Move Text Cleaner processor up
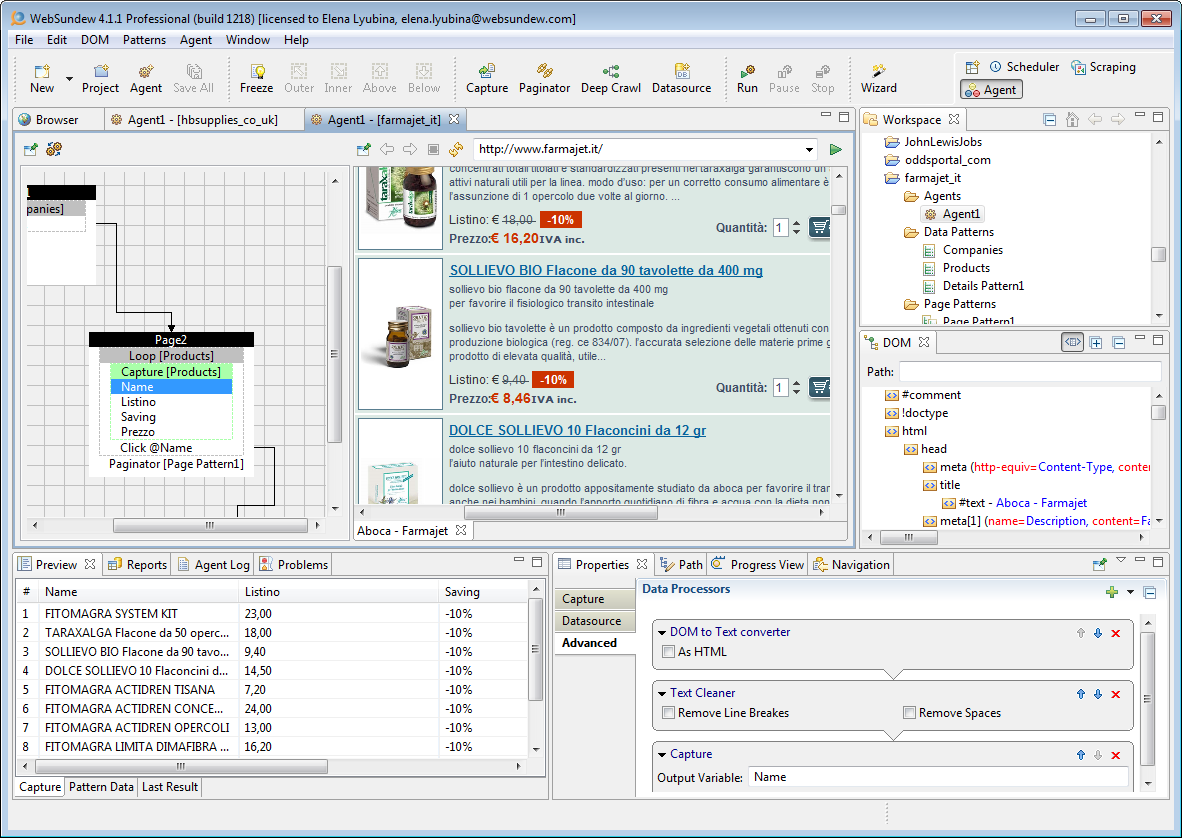The height and width of the screenshot is (838, 1182). 1081,694
